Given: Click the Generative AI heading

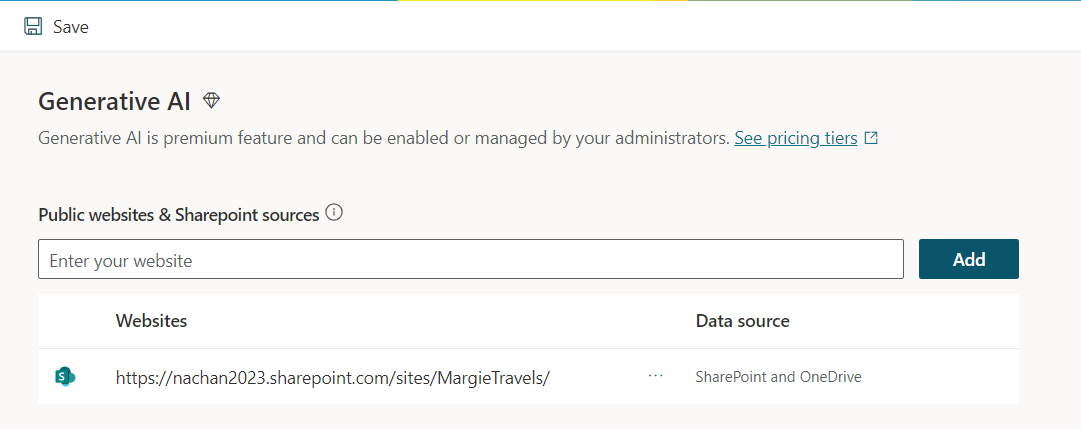Looking at the screenshot, I should point(114,101).
